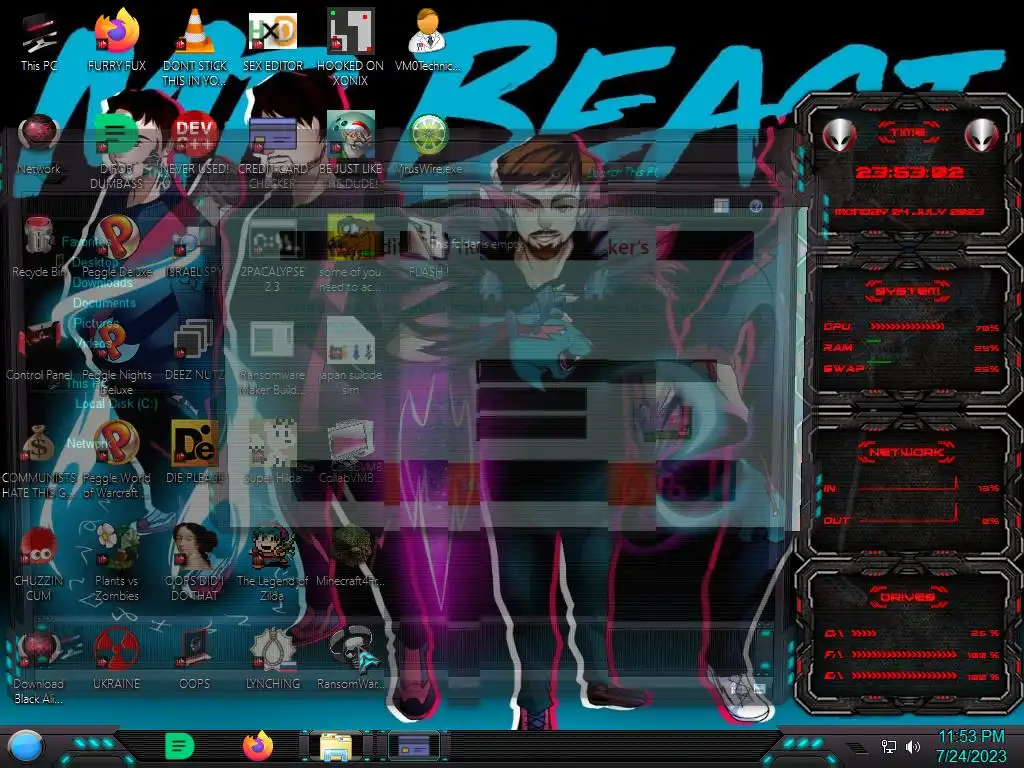Open the Super Hilda shortcut
This screenshot has height=768, width=1024.
pos(272,453)
